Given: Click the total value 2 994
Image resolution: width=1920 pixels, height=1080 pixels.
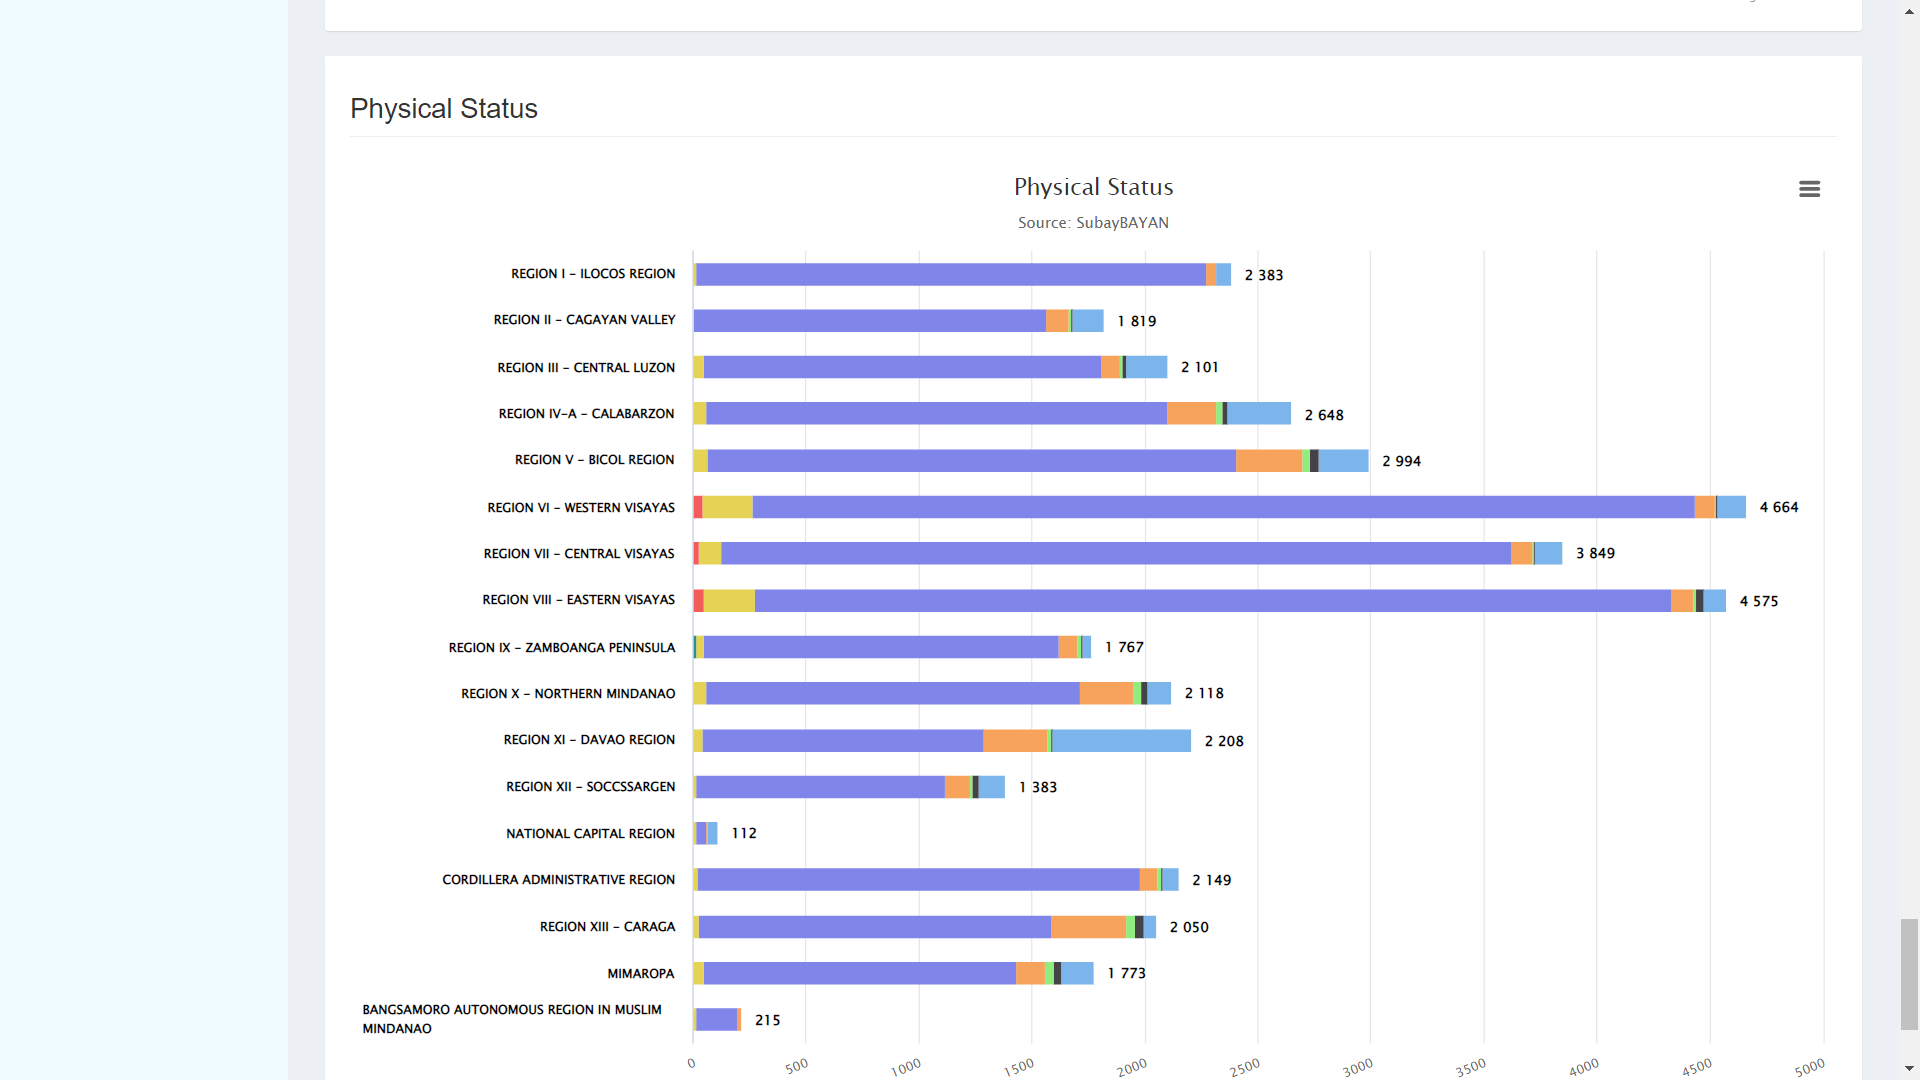Looking at the screenshot, I should 1401,462.
